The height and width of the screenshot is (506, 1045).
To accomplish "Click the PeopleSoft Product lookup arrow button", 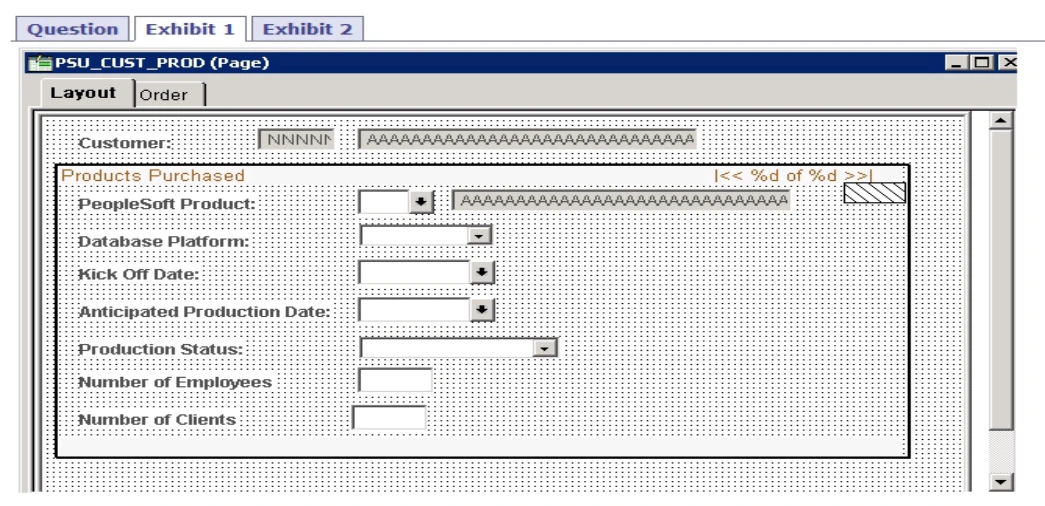I will (421, 202).
